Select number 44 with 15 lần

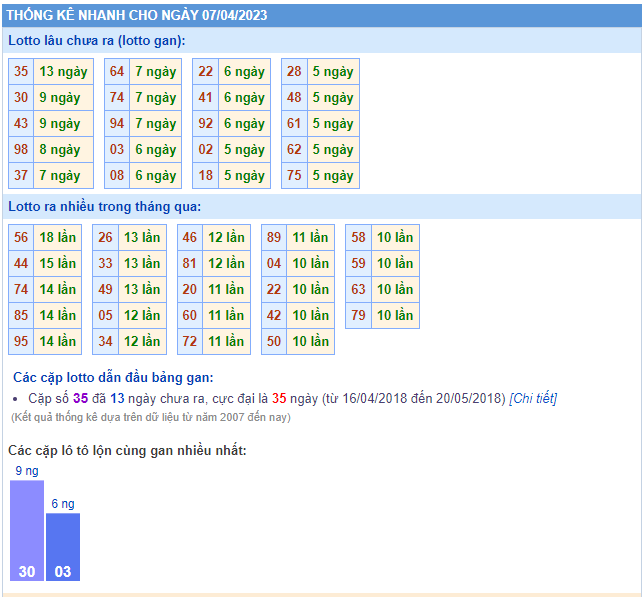click(x=21, y=264)
